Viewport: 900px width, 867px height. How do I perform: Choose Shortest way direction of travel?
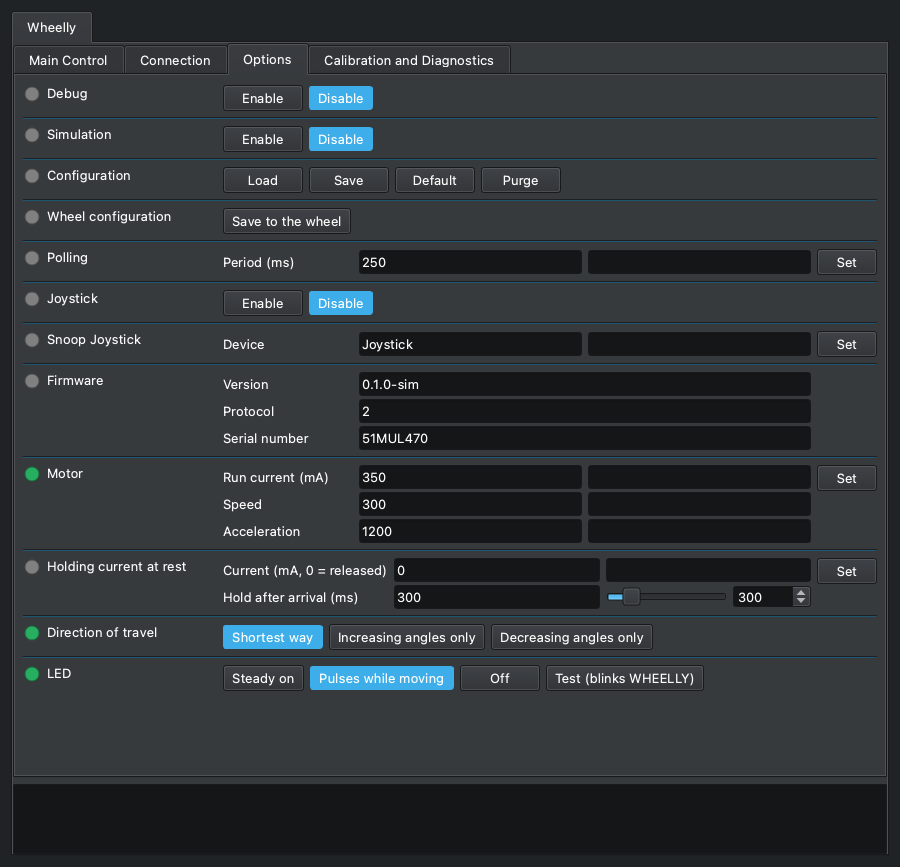coord(273,637)
